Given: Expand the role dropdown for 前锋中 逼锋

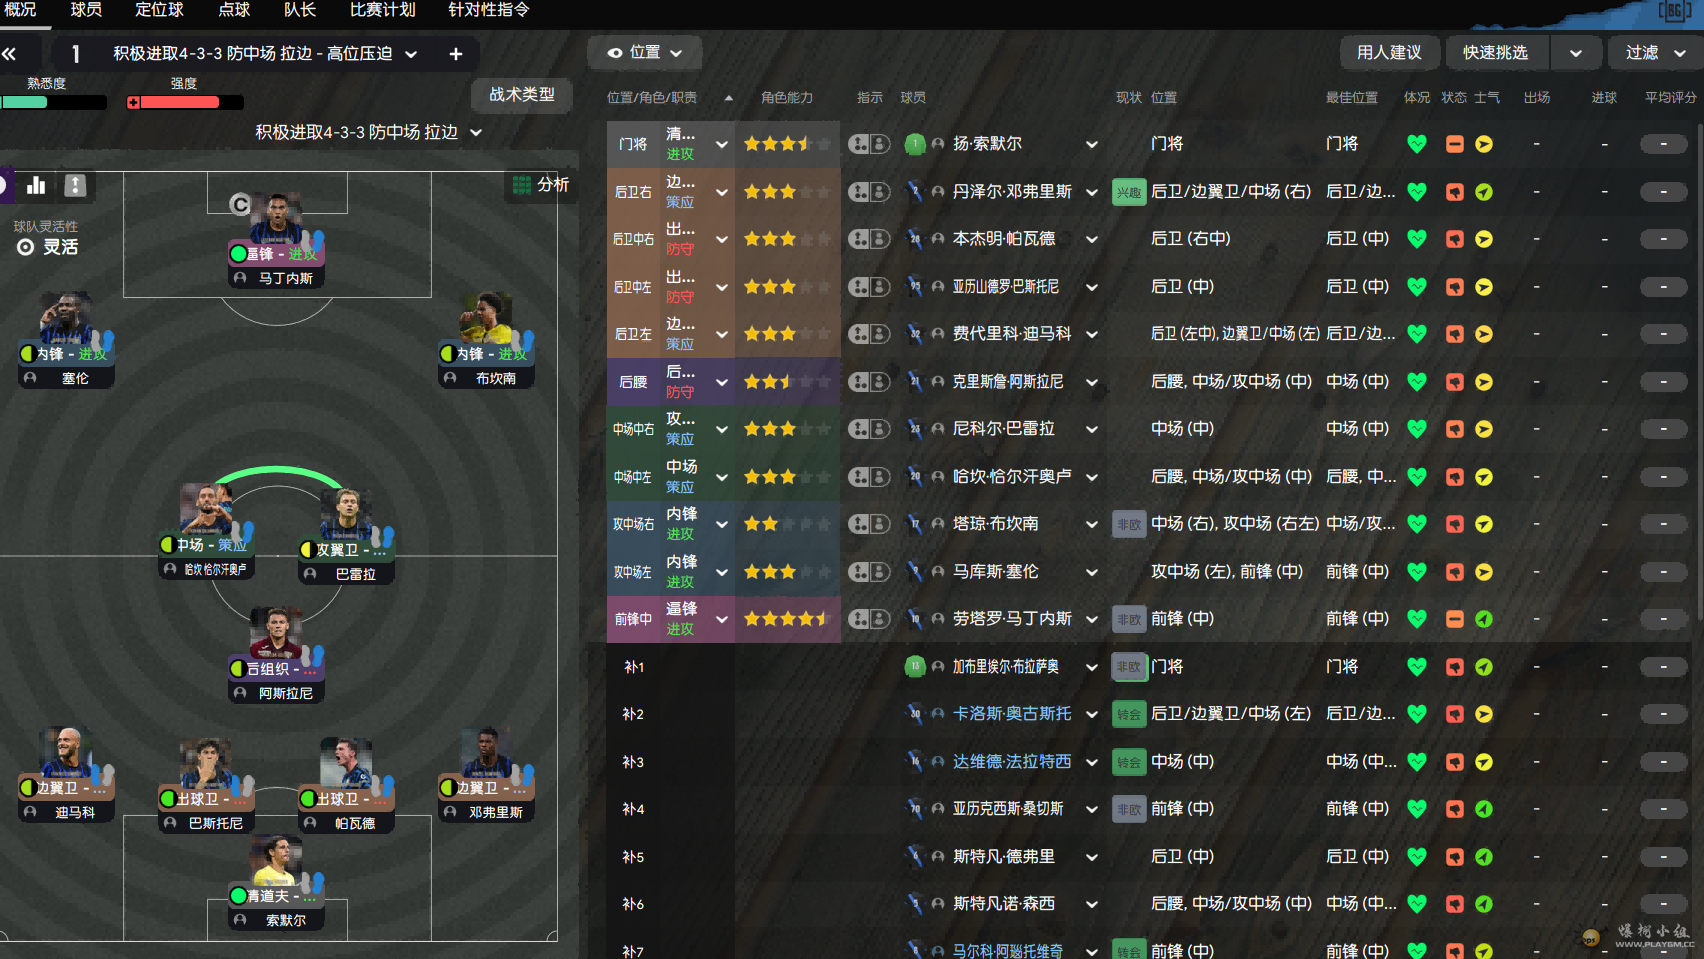Looking at the screenshot, I should [x=721, y=619].
